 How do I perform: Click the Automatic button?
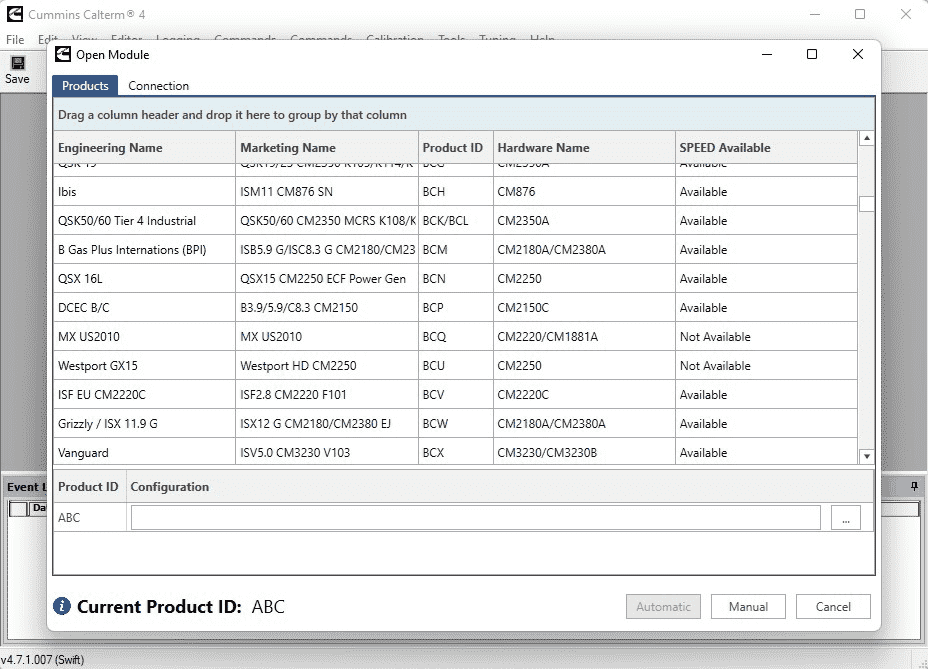point(663,607)
